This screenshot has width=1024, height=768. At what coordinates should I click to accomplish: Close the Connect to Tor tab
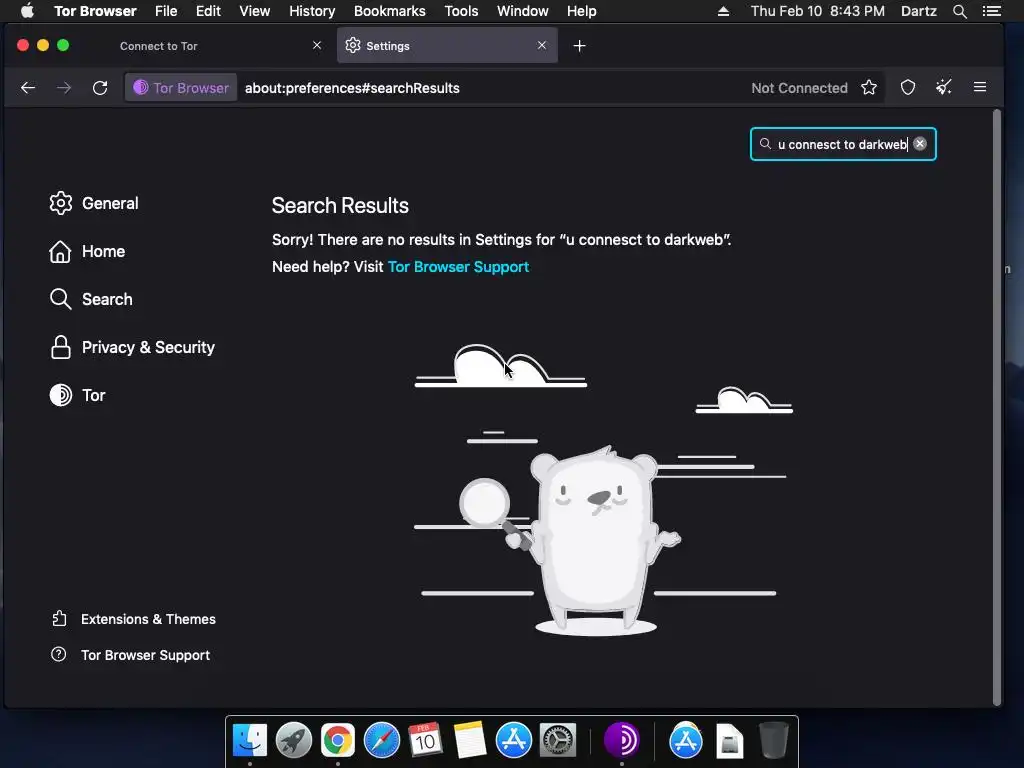[317, 45]
